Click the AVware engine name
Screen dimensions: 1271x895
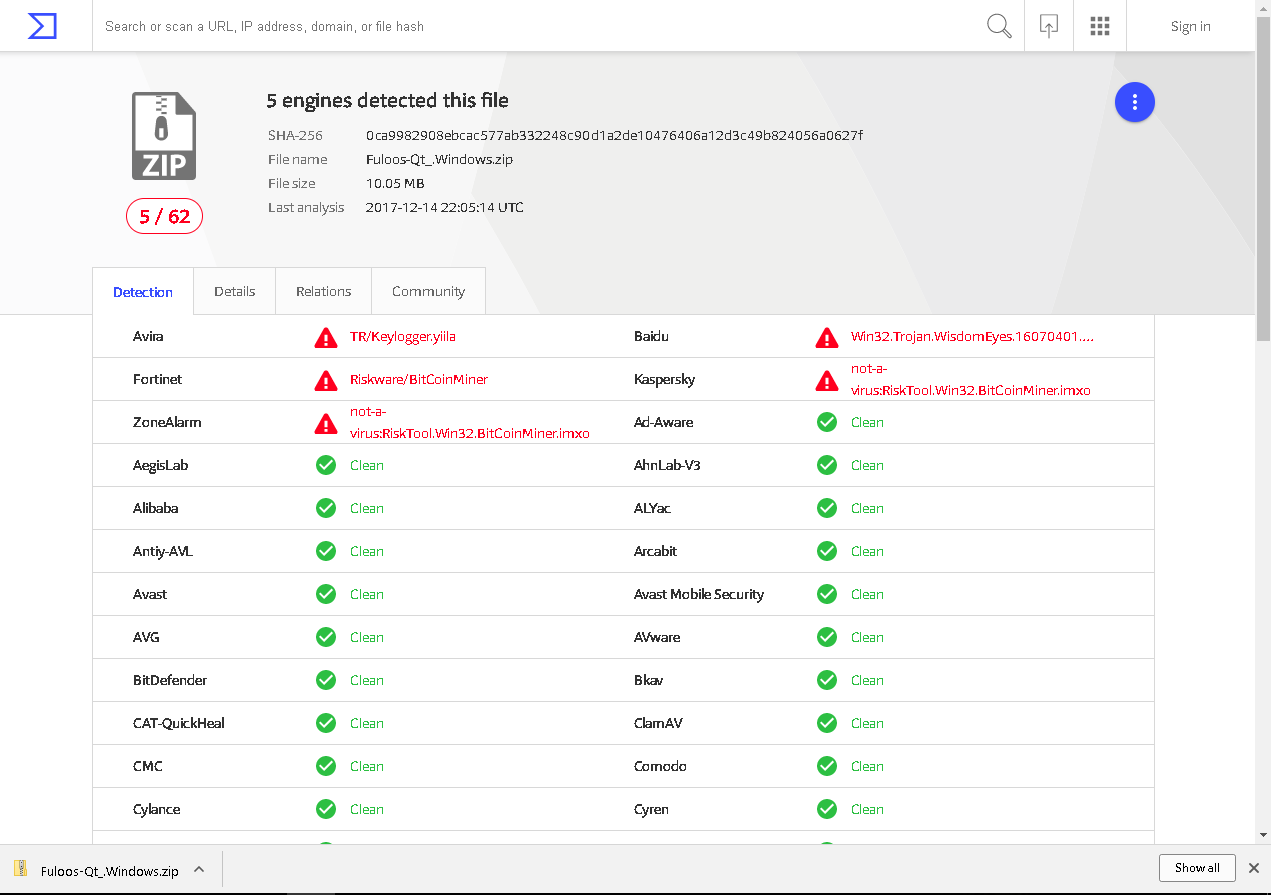656,637
